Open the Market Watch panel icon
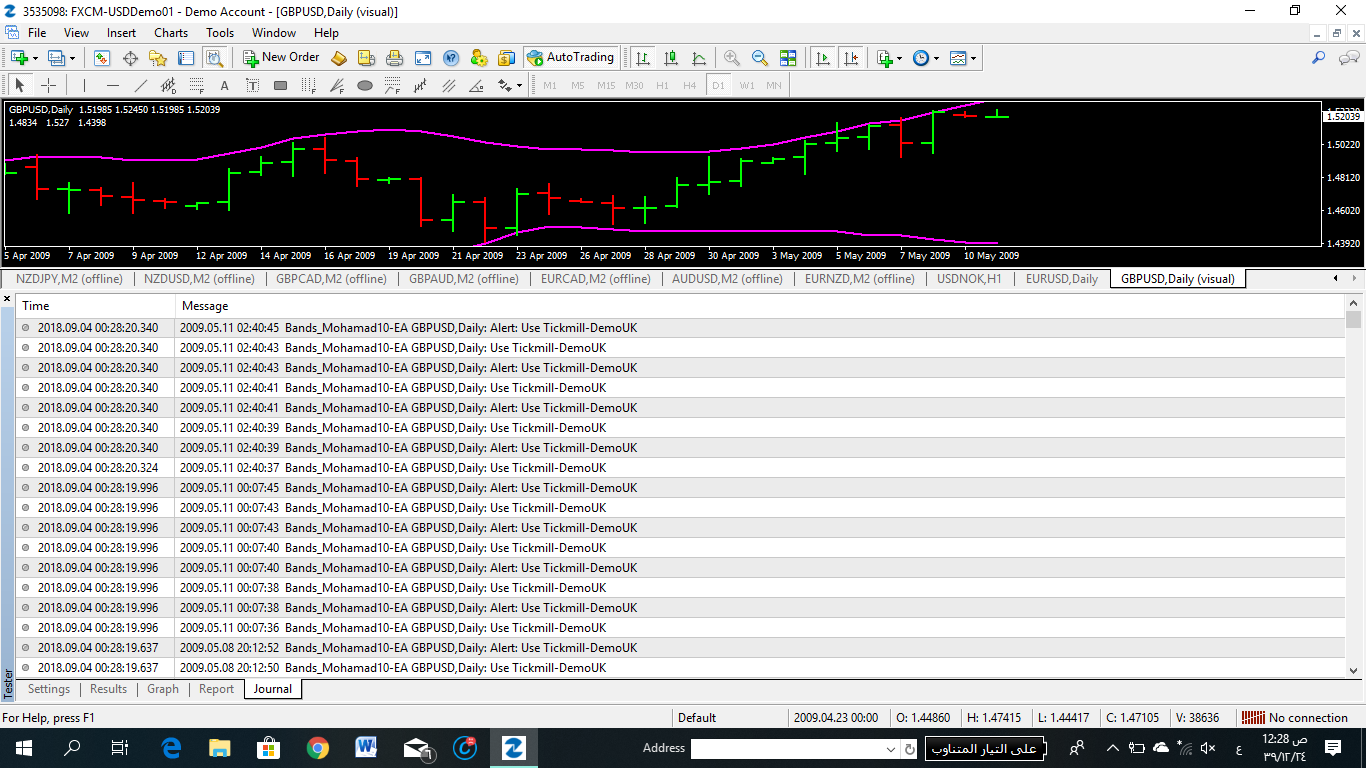The width and height of the screenshot is (1366, 768). pos(102,58)
